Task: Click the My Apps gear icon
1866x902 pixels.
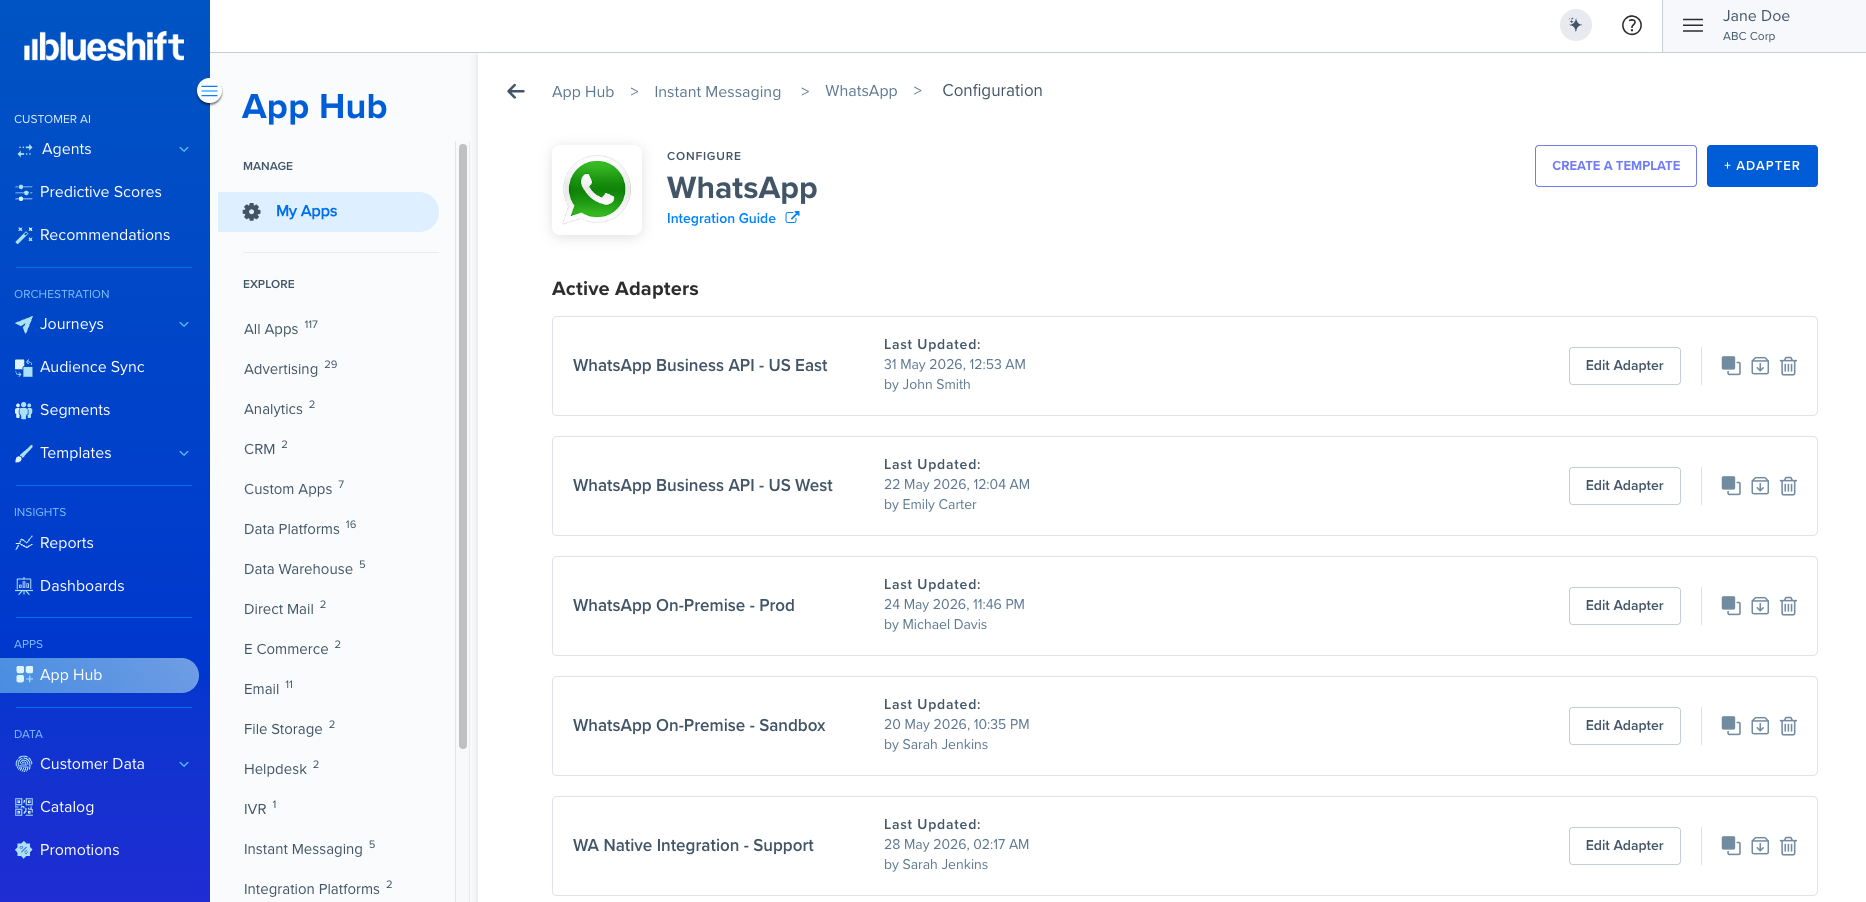Action: point(252,212)
